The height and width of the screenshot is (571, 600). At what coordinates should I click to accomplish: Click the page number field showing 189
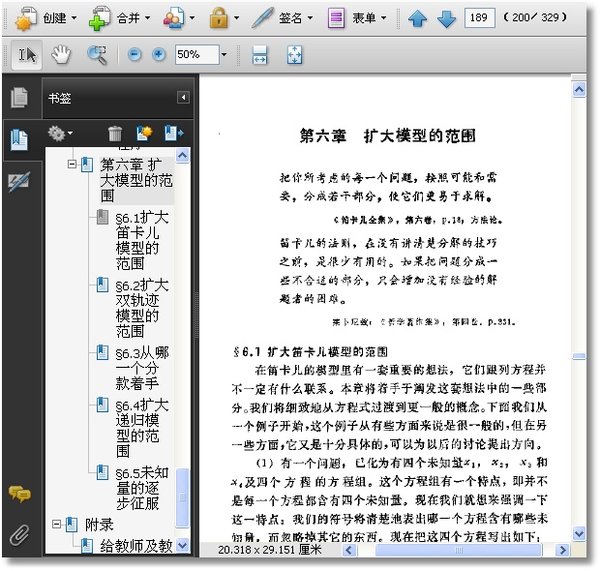[x=480, y=18]
